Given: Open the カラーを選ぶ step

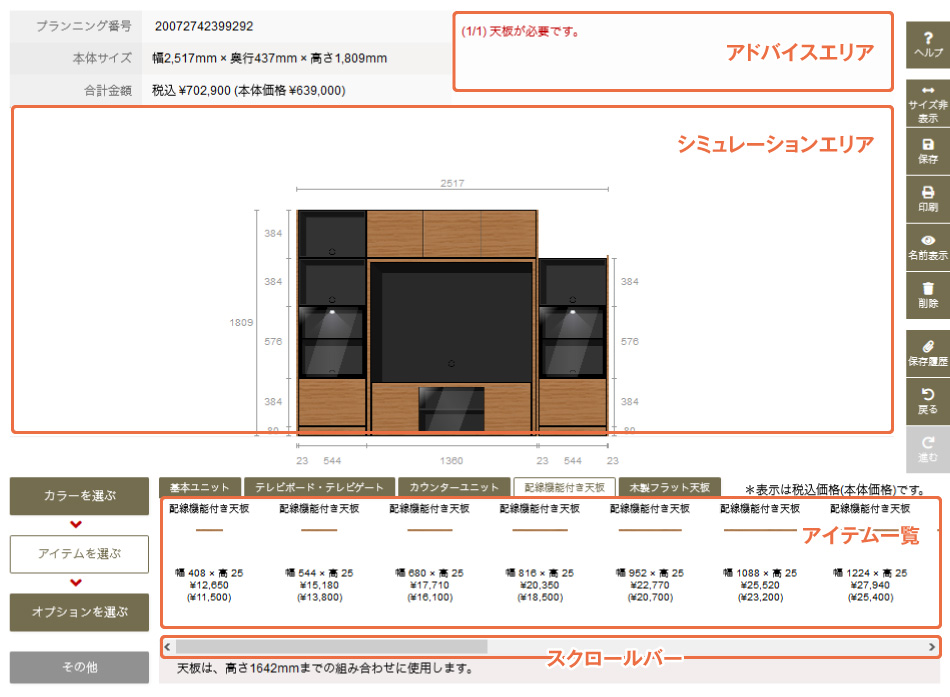Looking at the screenshot, I should [79, 496].
